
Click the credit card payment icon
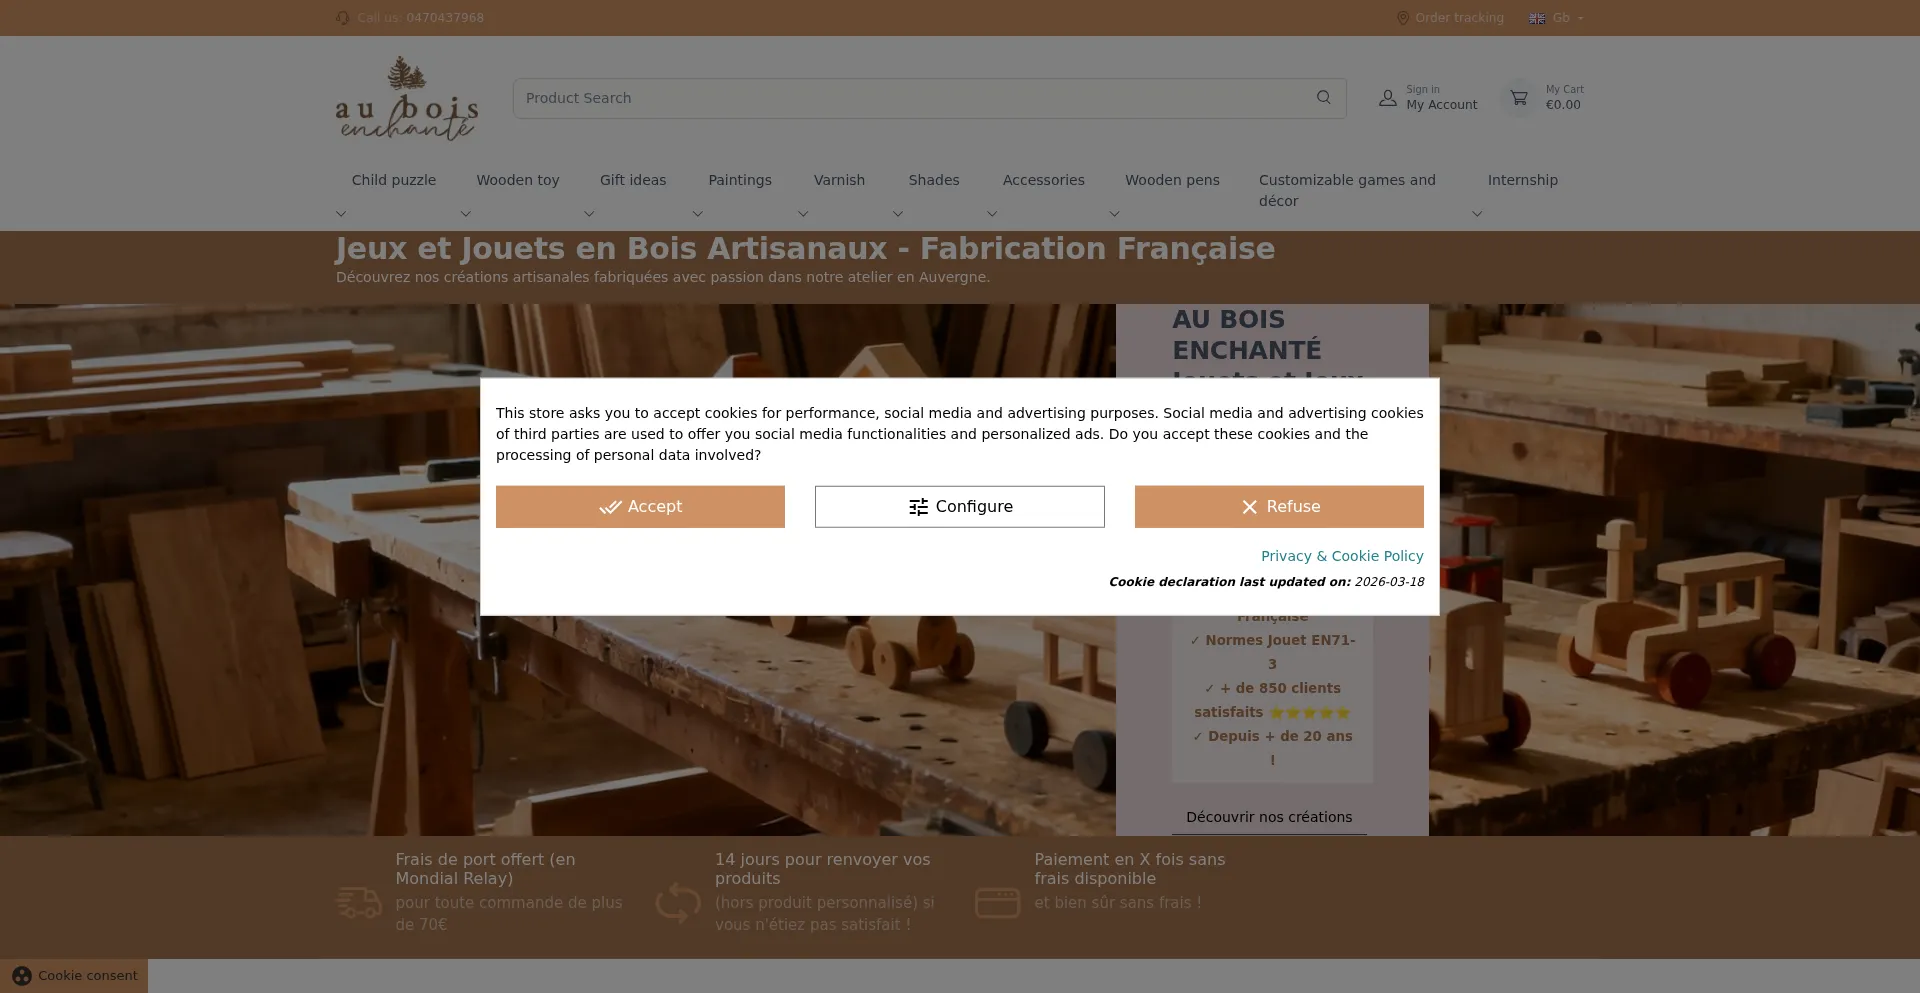pos(997,903)
